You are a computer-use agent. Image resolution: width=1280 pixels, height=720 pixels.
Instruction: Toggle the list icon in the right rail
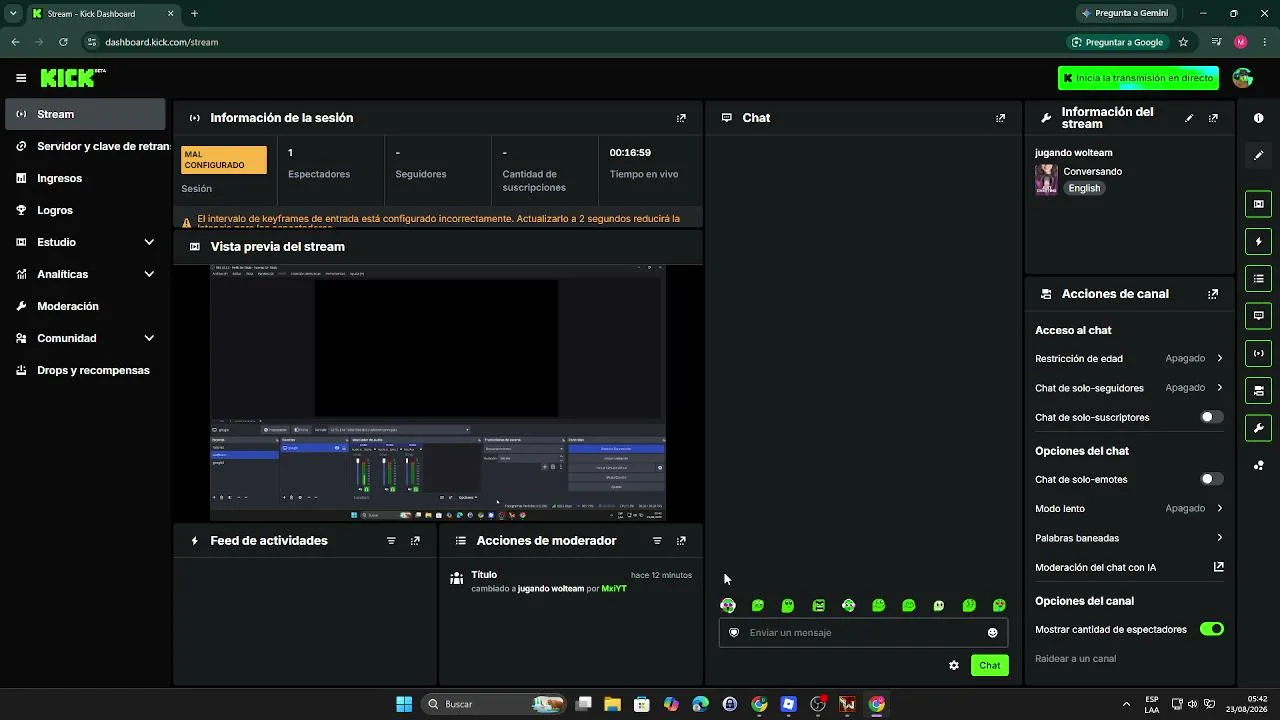1258,279
